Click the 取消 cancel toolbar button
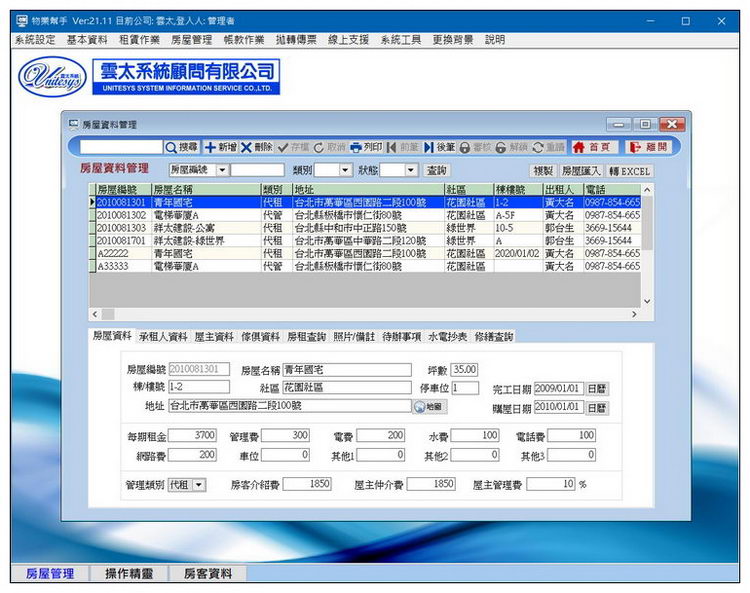Image resolution: width=750 pixels, height=593 pixels. (x=330, y=147)
